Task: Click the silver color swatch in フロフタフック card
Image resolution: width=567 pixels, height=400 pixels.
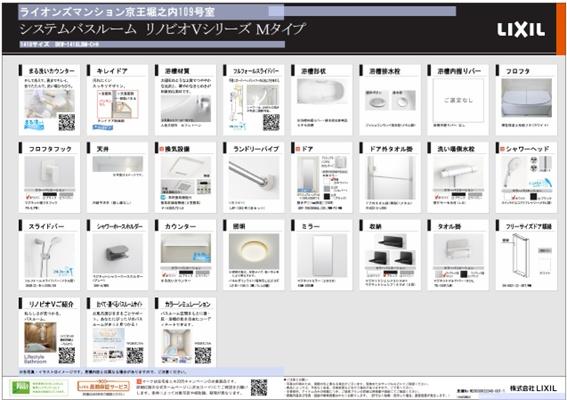Action: [66, 195]
